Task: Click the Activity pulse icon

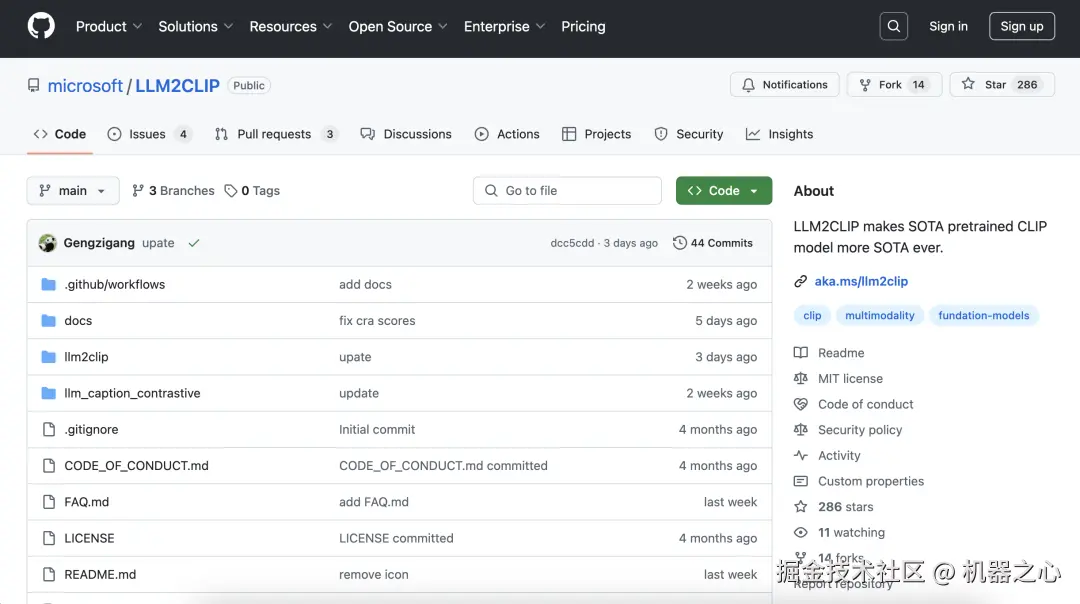Action: (x=800, y=455)
